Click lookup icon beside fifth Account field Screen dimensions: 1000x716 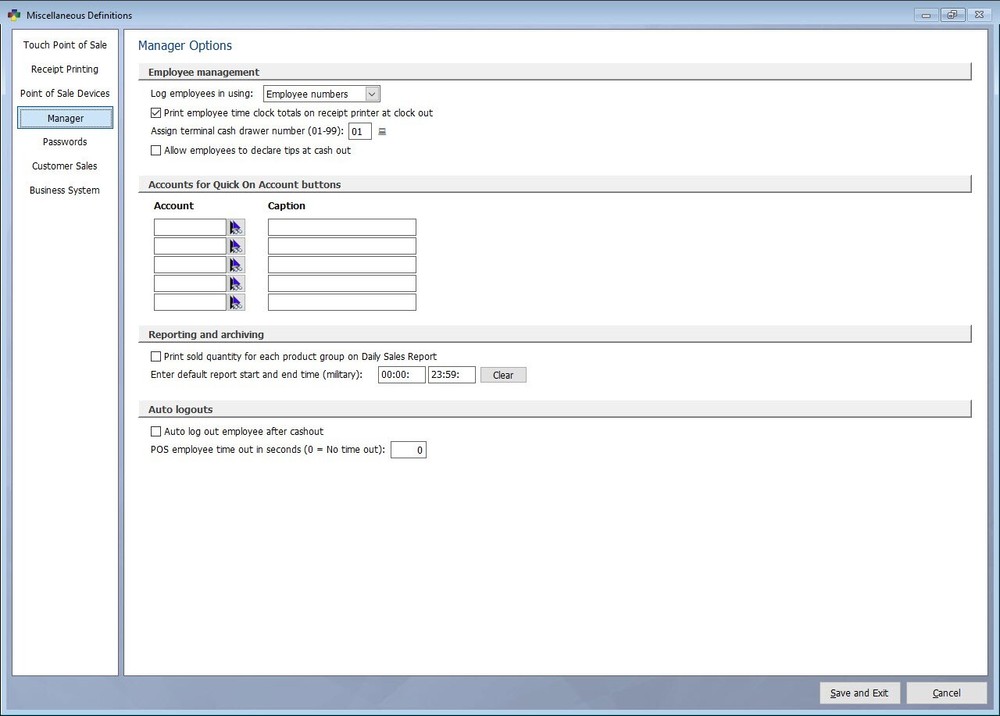click(x=236, y=302)
